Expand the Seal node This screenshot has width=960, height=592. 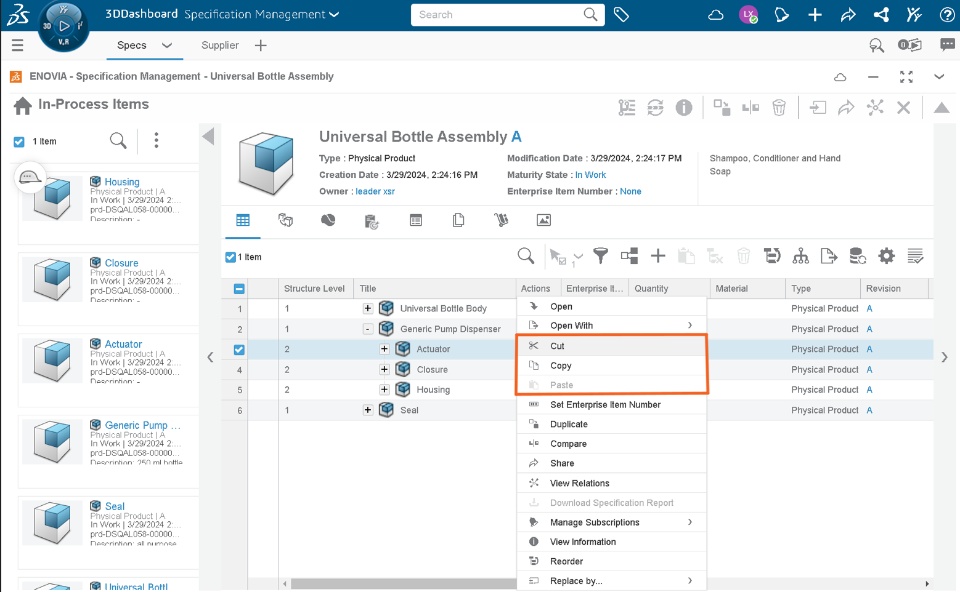coord(367,410)
